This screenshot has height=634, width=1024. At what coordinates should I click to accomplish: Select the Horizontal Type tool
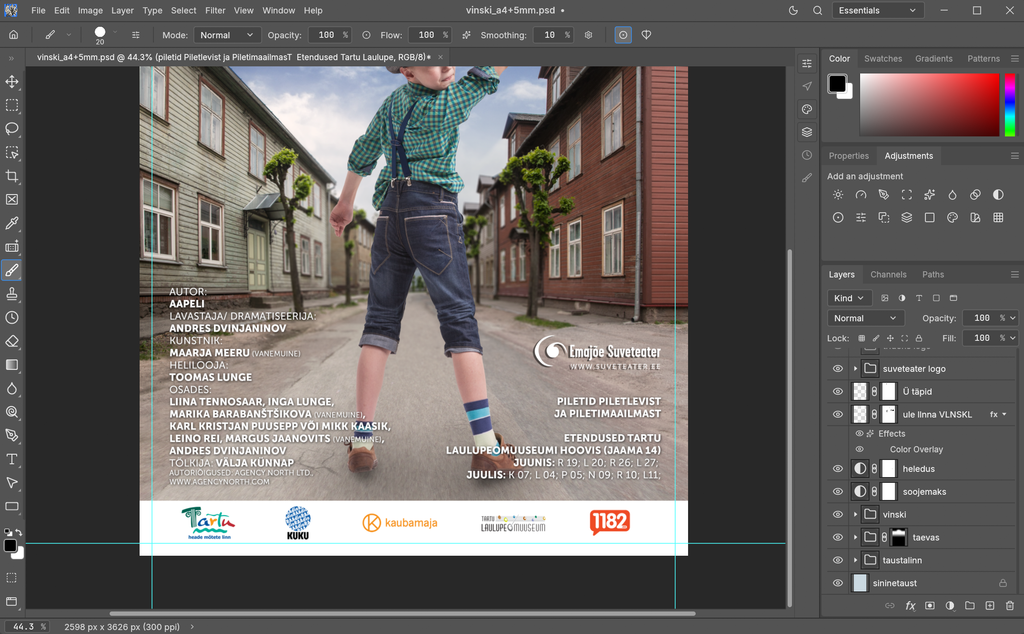click(12, 459)
